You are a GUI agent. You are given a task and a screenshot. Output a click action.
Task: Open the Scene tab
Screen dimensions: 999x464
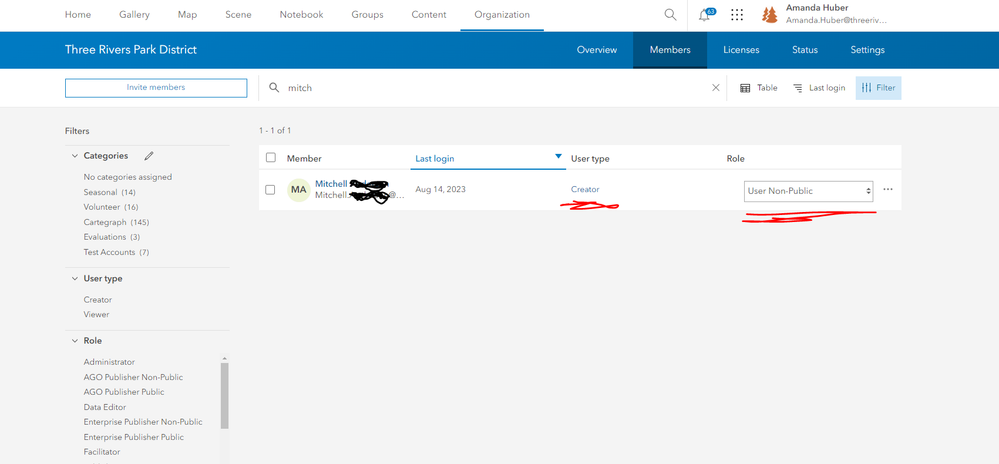238,15
